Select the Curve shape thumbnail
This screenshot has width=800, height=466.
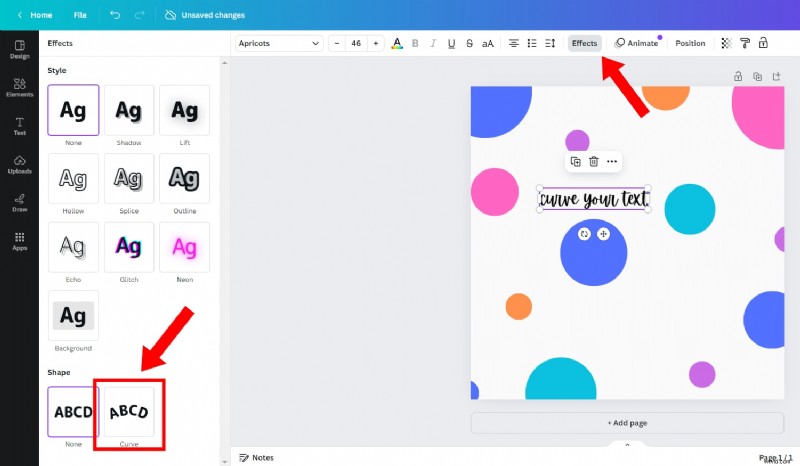click(x=128, y=411)
